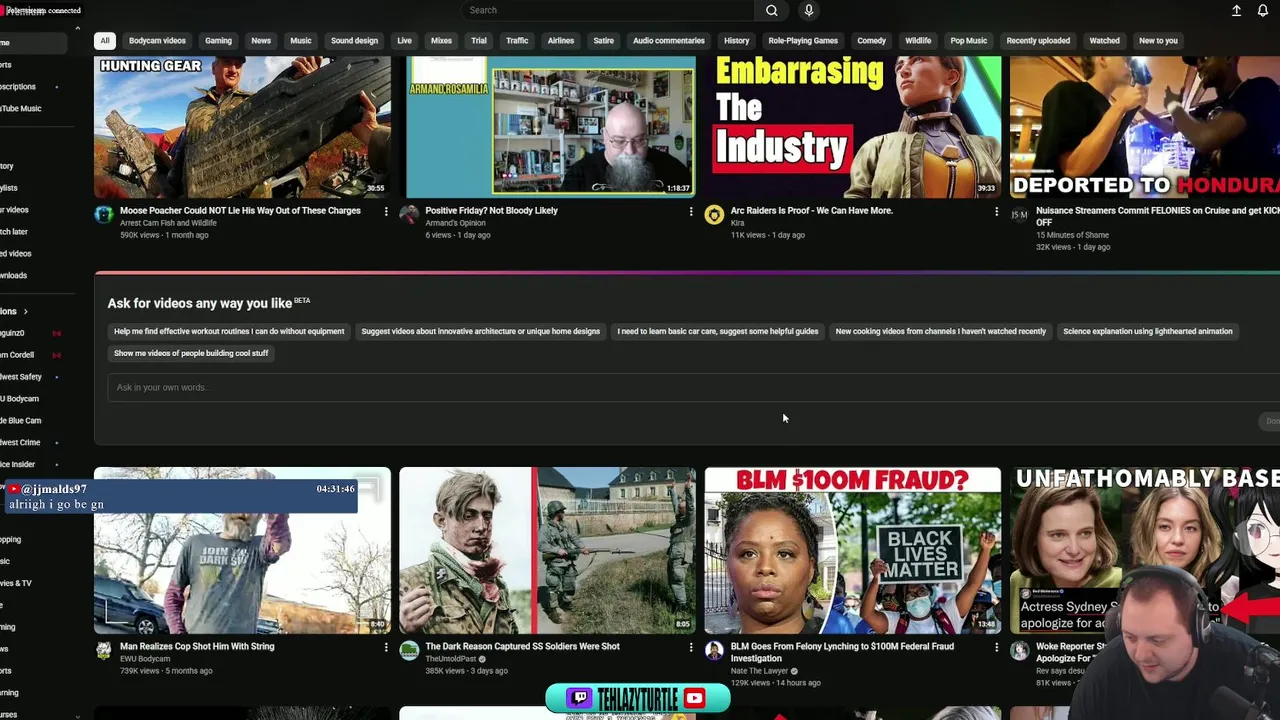The height and width of the screenshot is (720, 1280).
Task: Select the Watched chip
Action: click(x=1104, y=41)
